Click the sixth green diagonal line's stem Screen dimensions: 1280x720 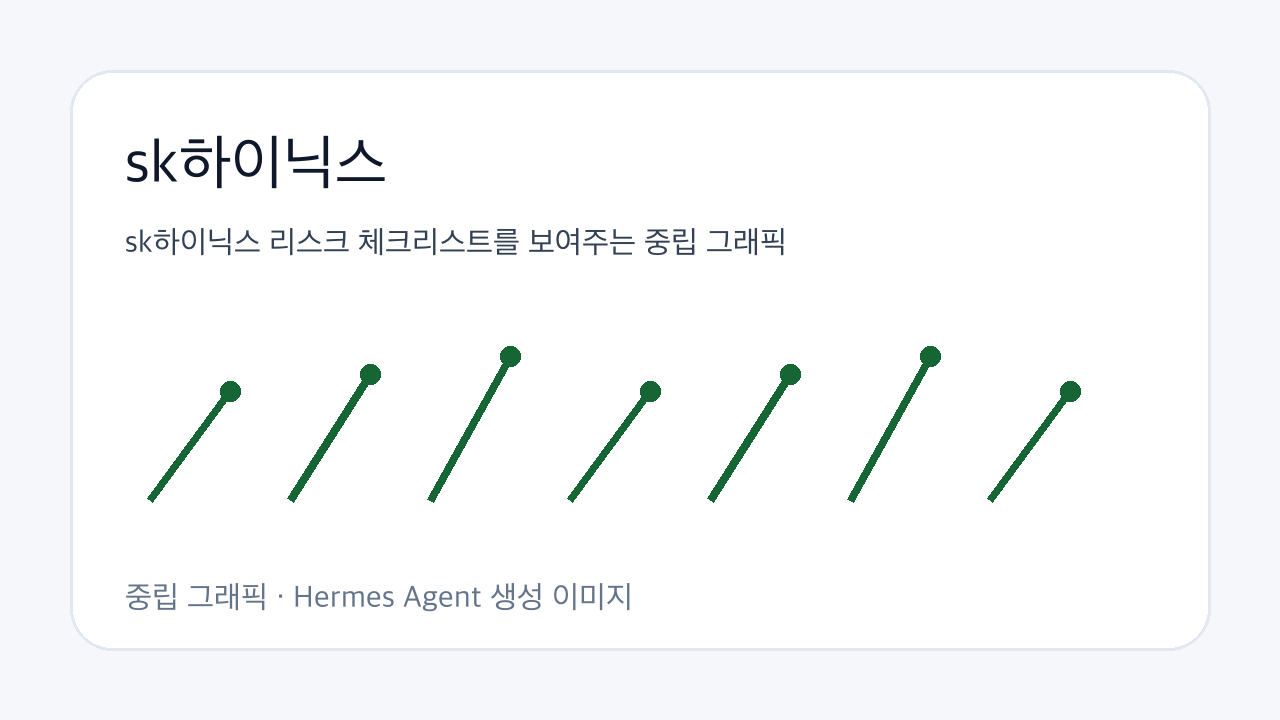890,428
